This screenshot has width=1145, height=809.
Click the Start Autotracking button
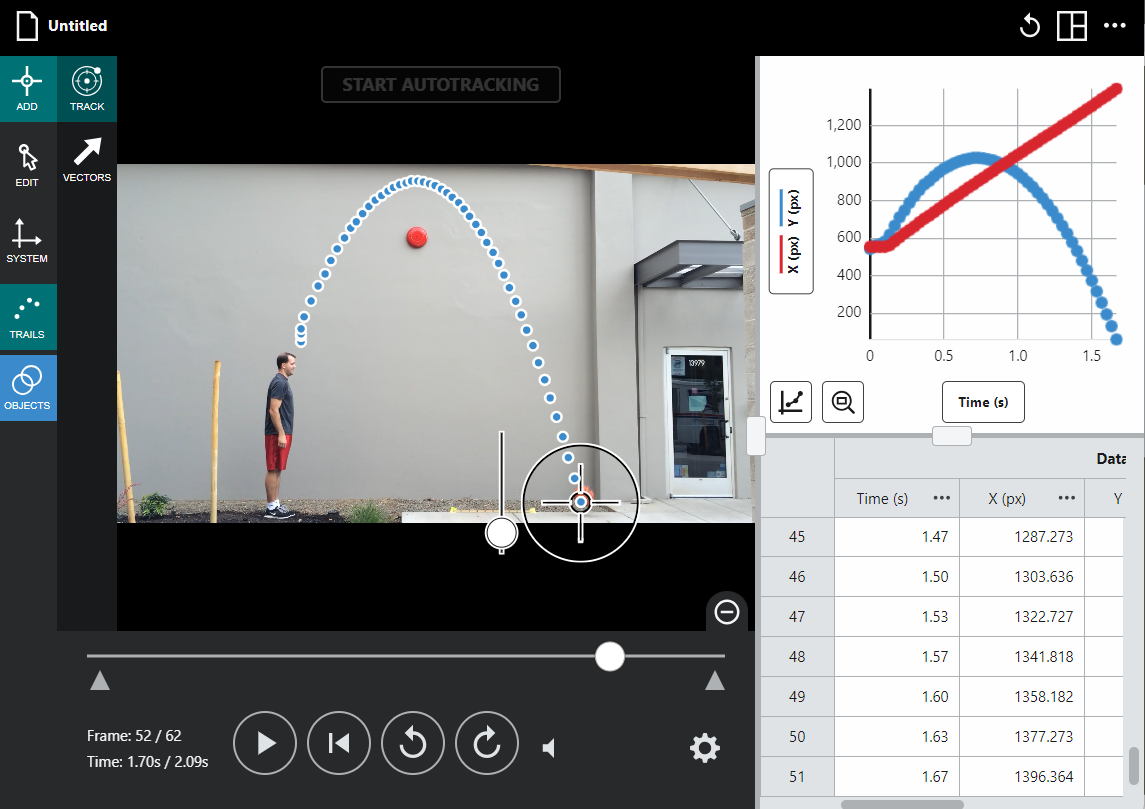440,85
